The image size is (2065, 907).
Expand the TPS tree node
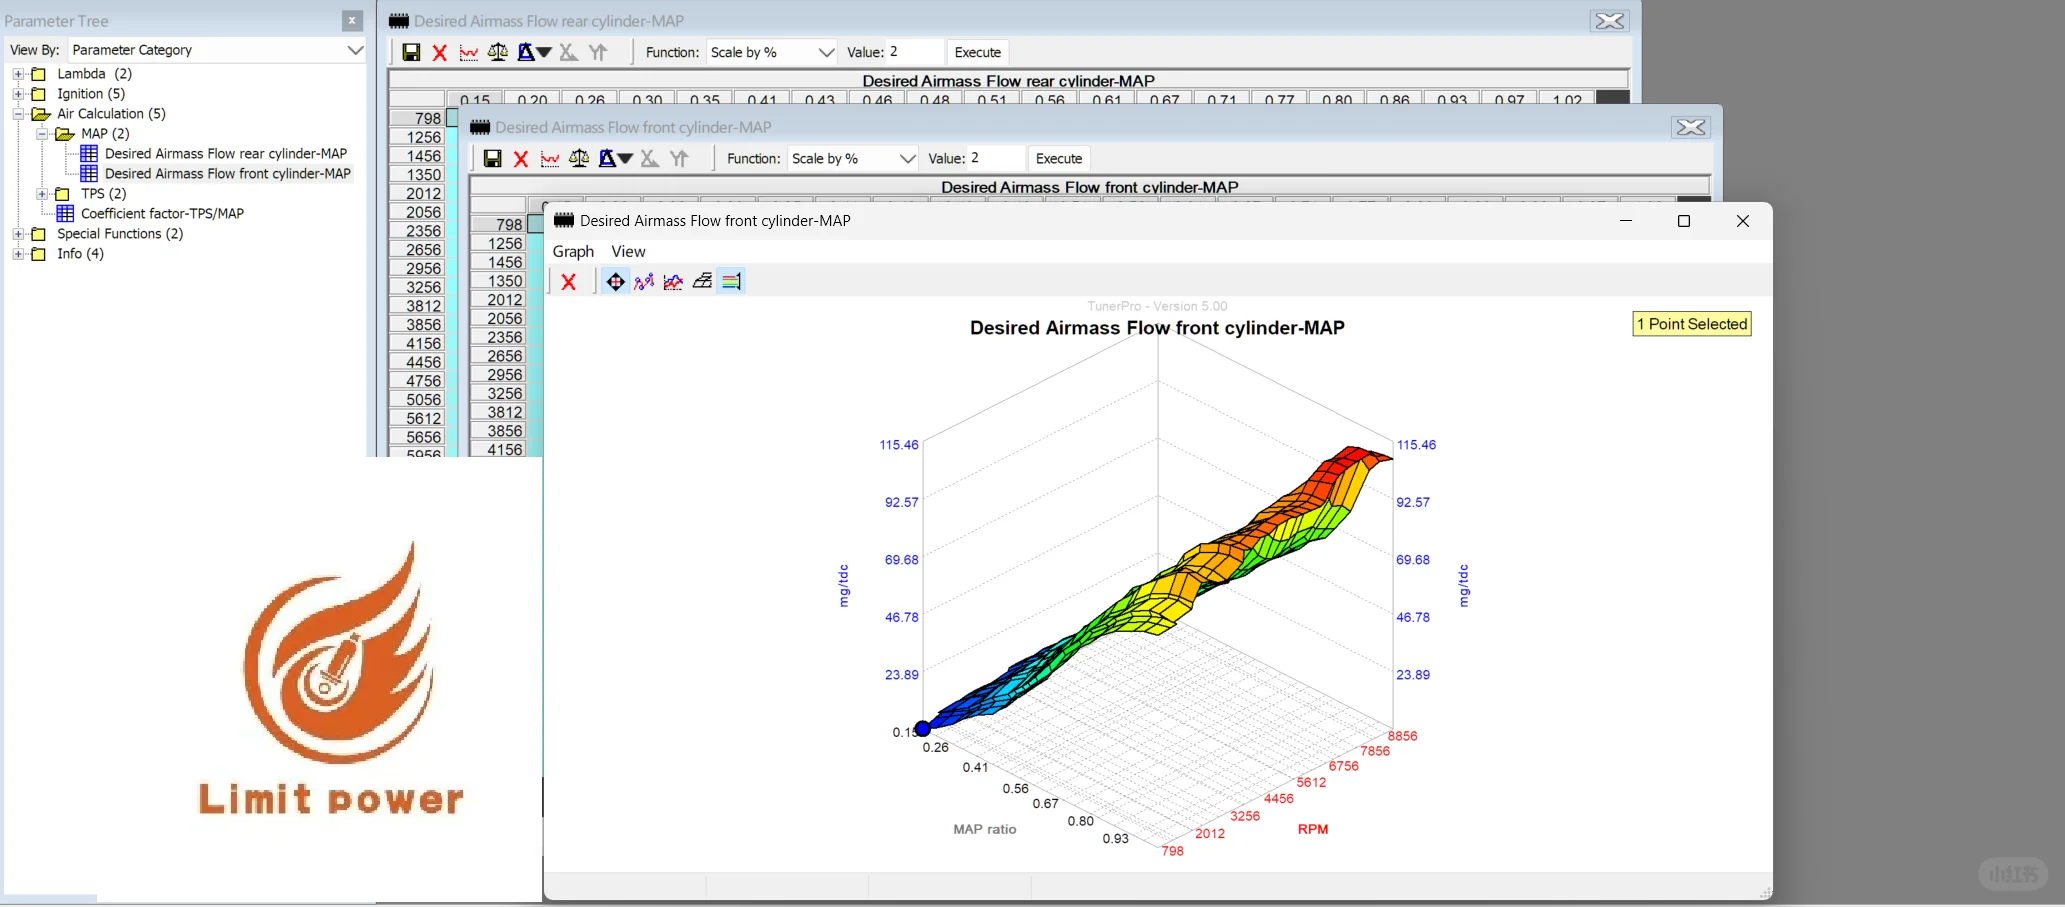click(42, 194)
